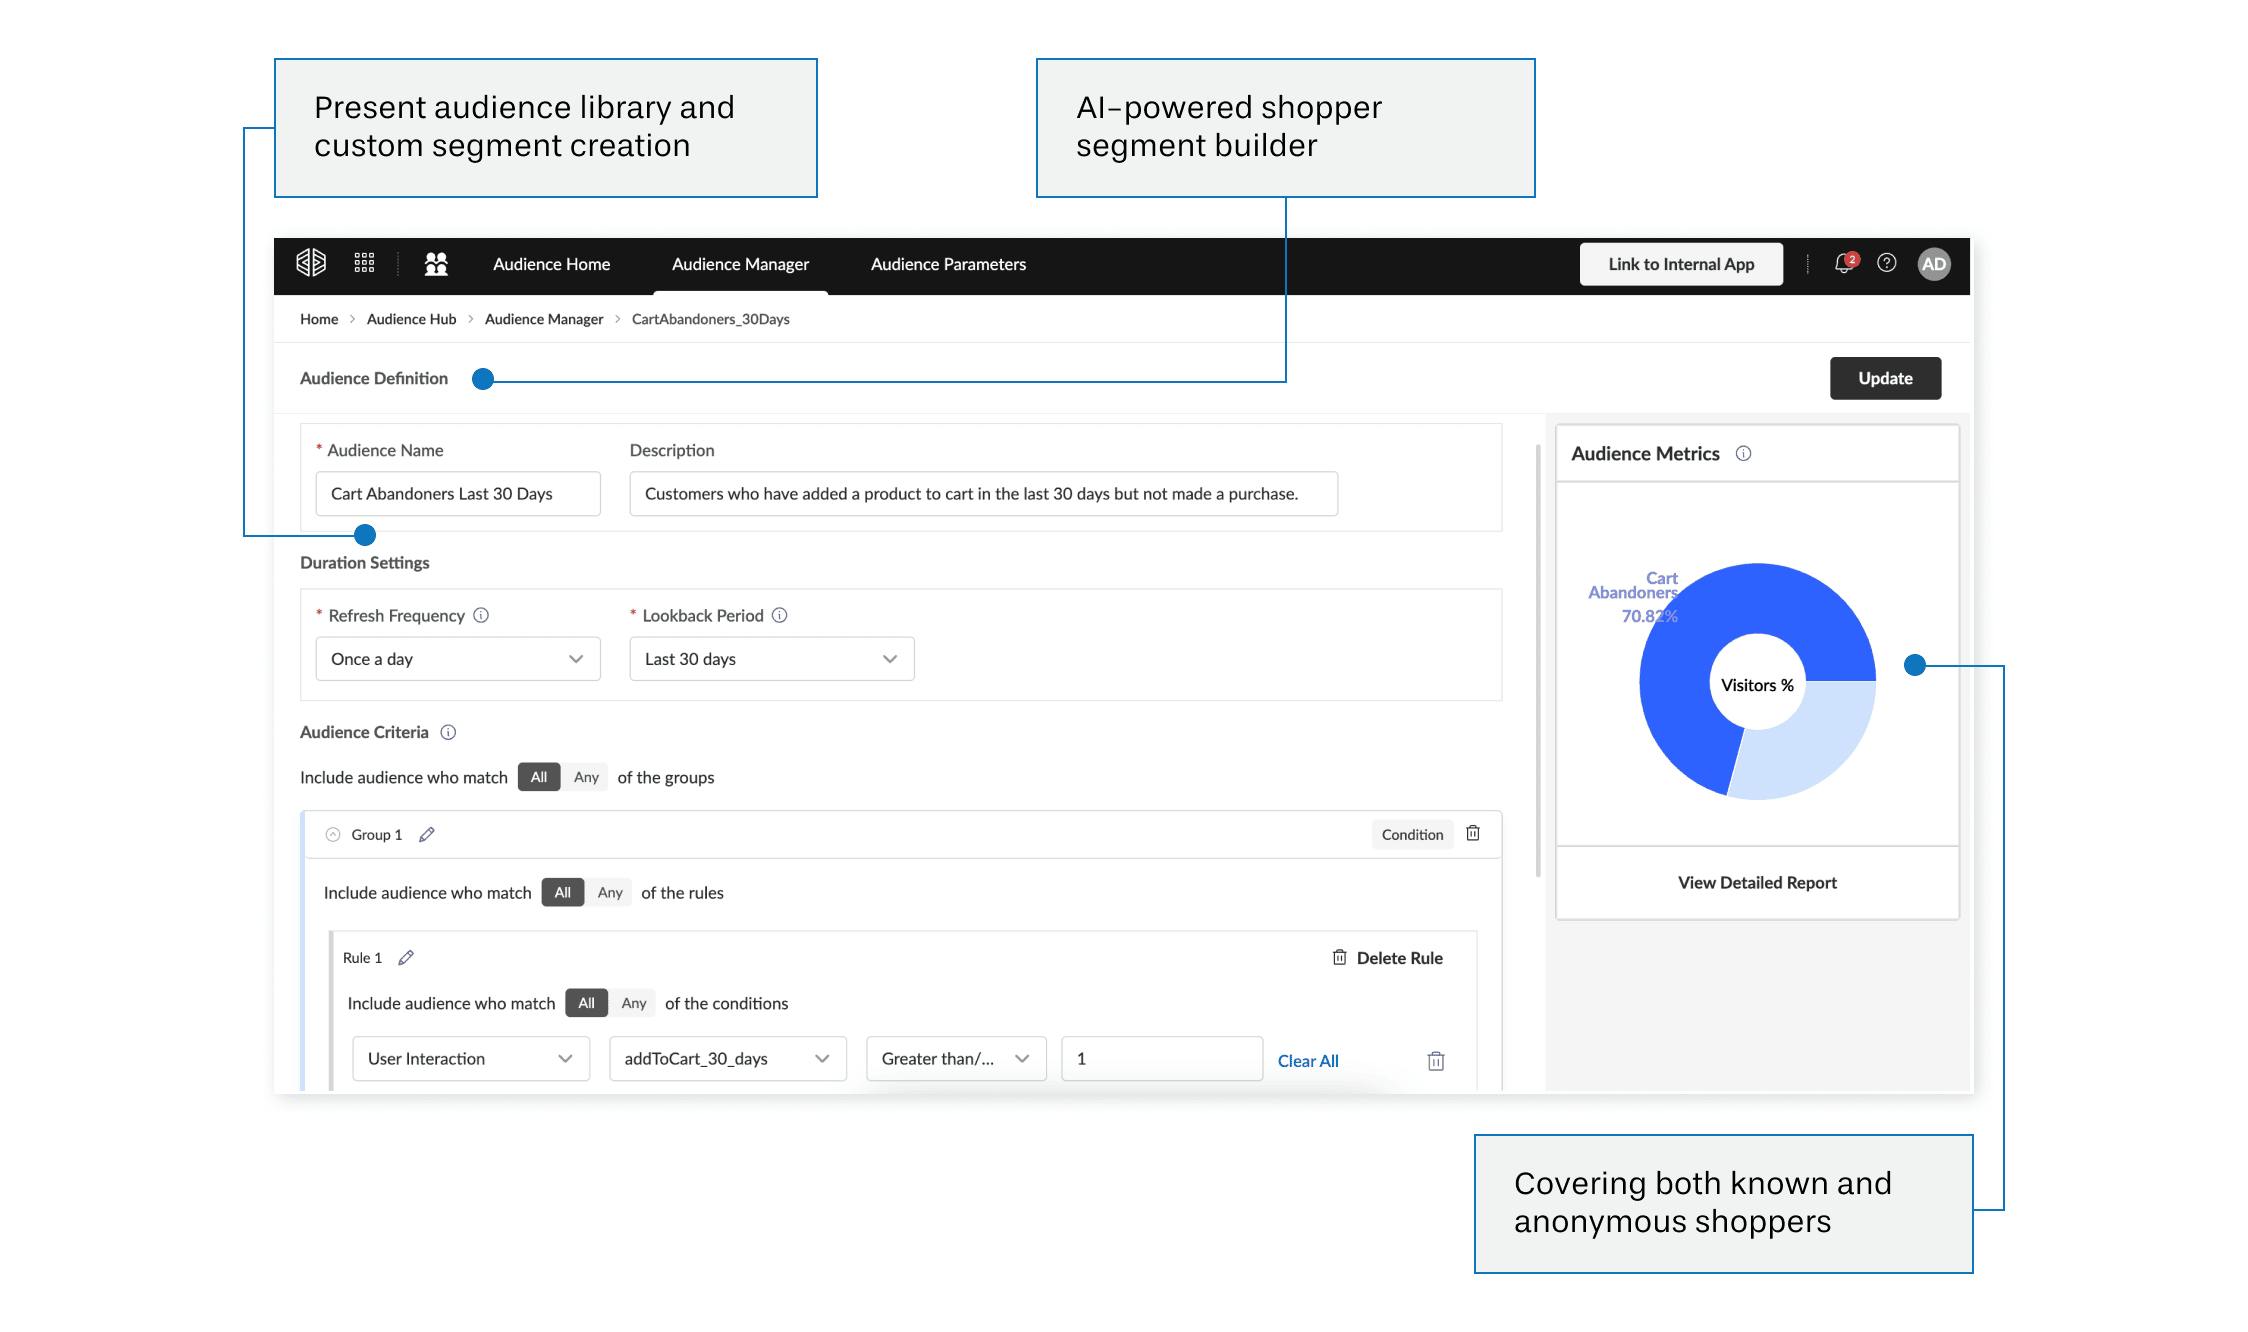Select Any for rules matching
Image resolution: width=2248 pixels, height=1332 pixels.
(610, 893)
